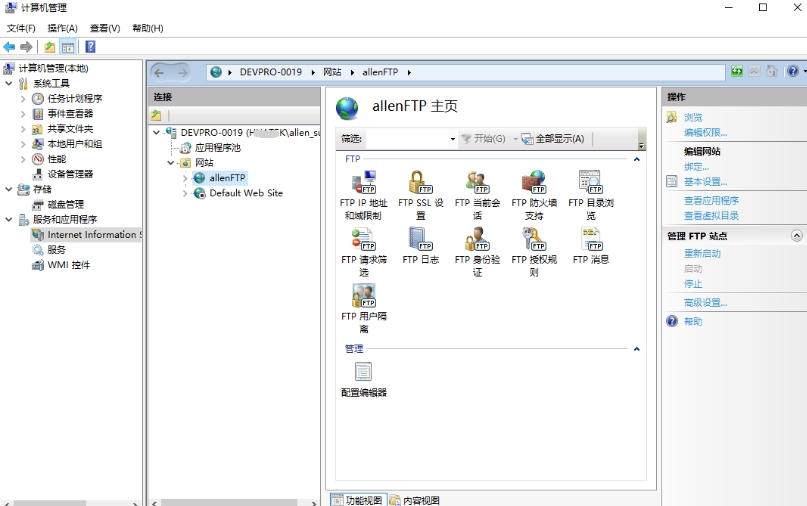
Task: Click the connect icon in connections pane toolbar
Action: (156, 116)
